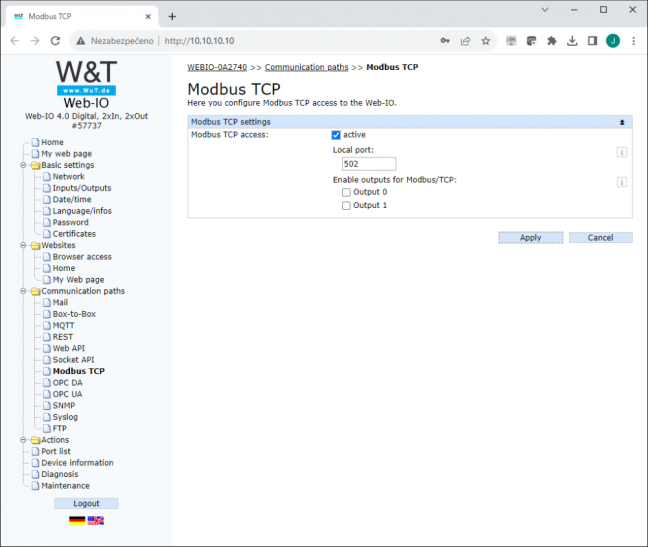Open Date/time settings page

(x=72, y=200)
